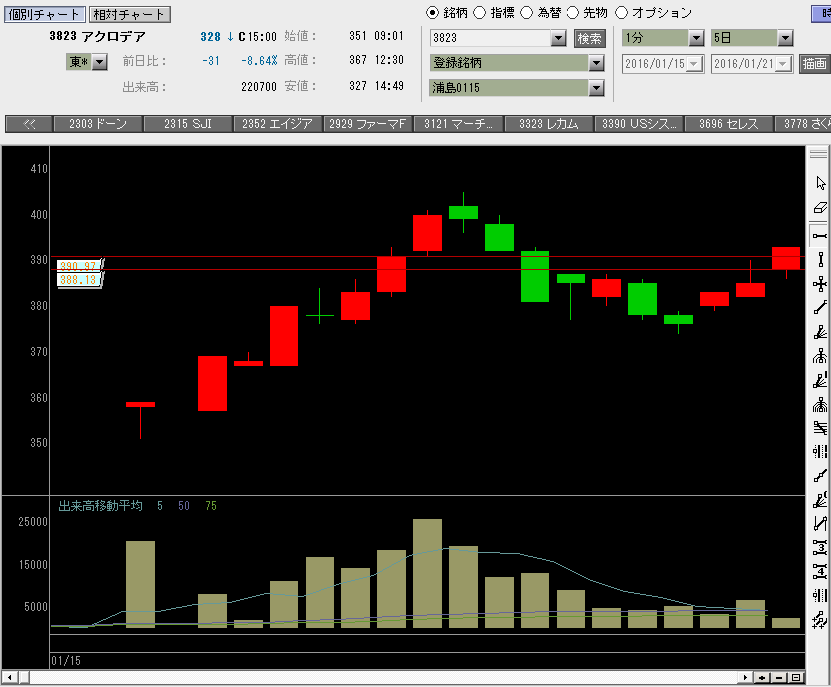This screenshot has width=831, height=687.
Task: Click the 388.13 horizontal line price label
Action: coord(78,279)
